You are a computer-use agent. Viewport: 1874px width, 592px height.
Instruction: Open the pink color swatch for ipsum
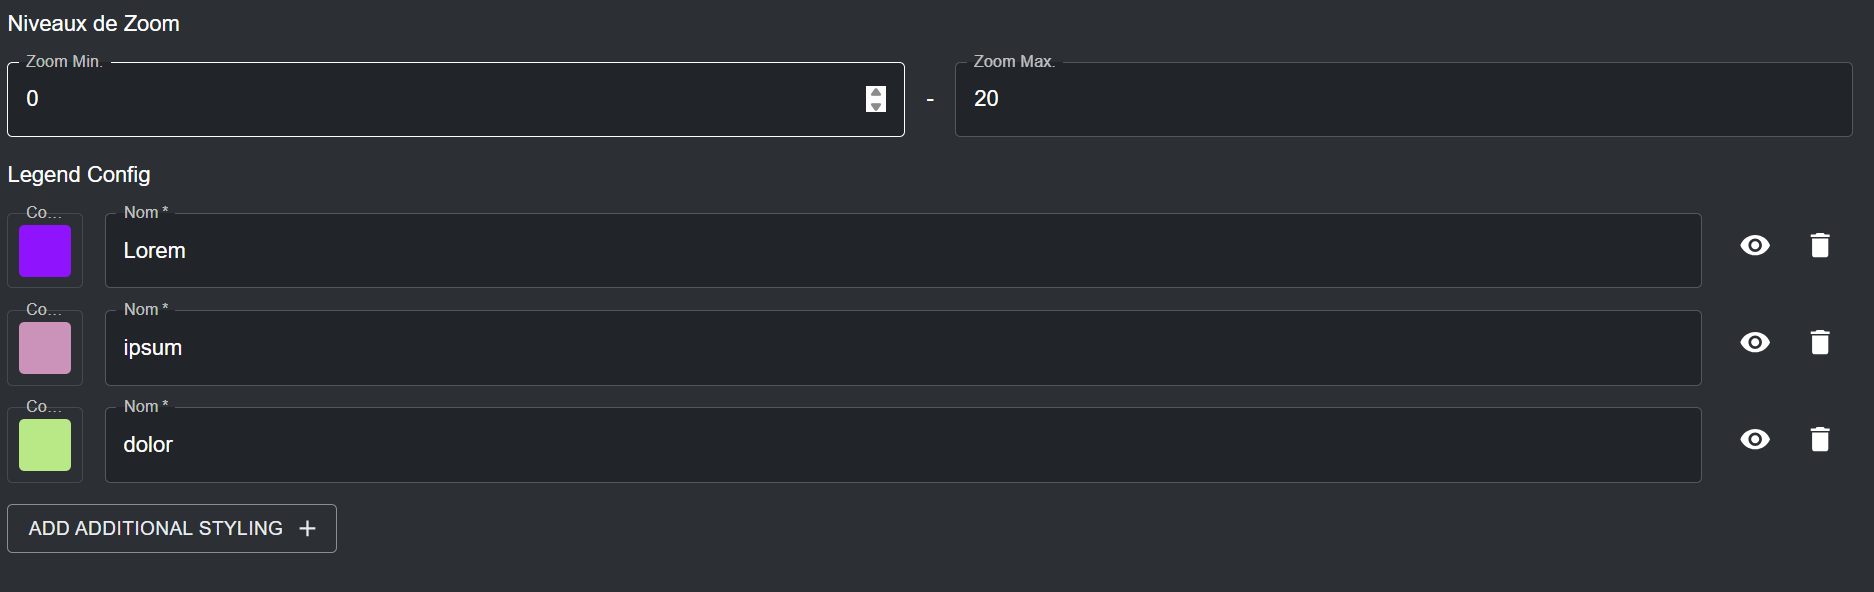pos(45,348)
